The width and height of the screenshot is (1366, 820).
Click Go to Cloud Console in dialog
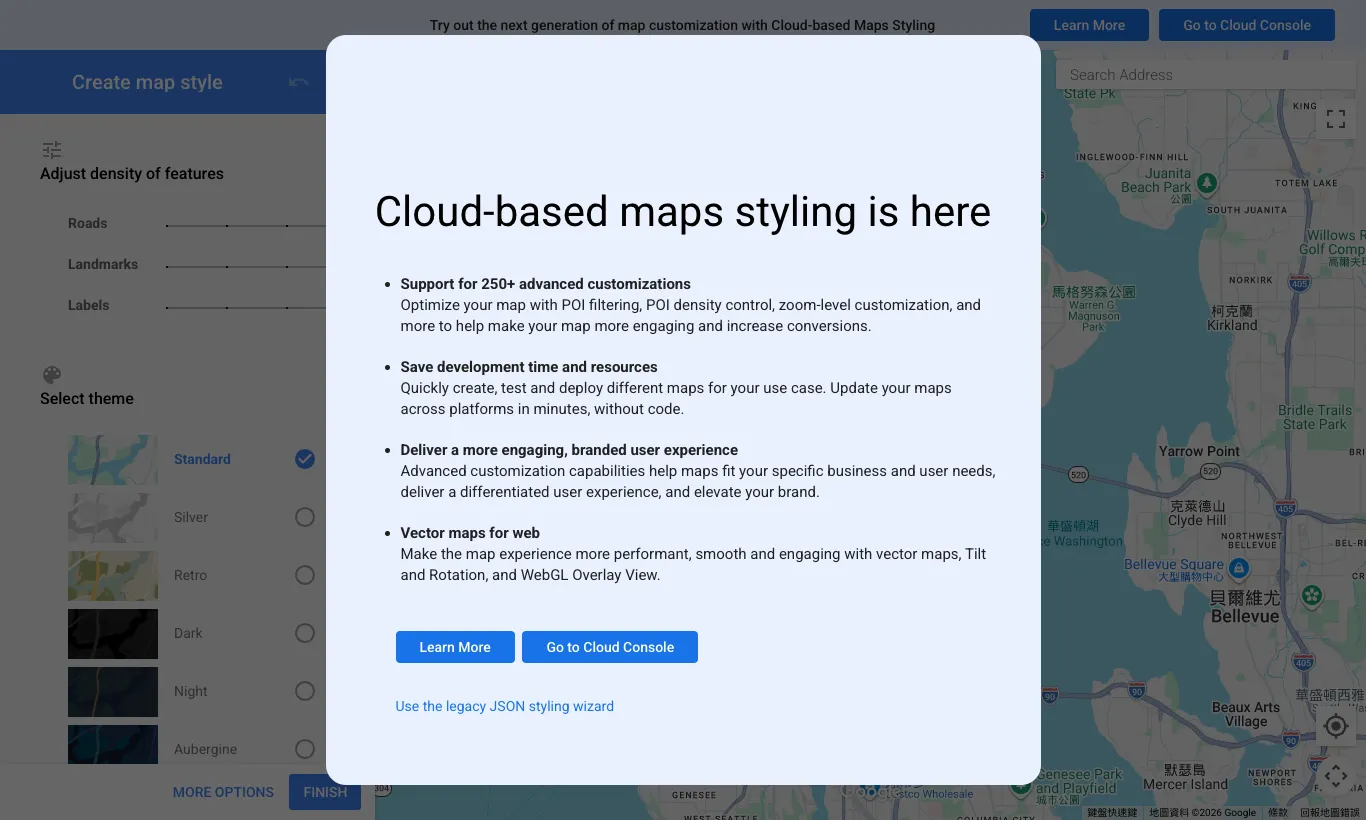pyautogui.click(x=610, y=647)
